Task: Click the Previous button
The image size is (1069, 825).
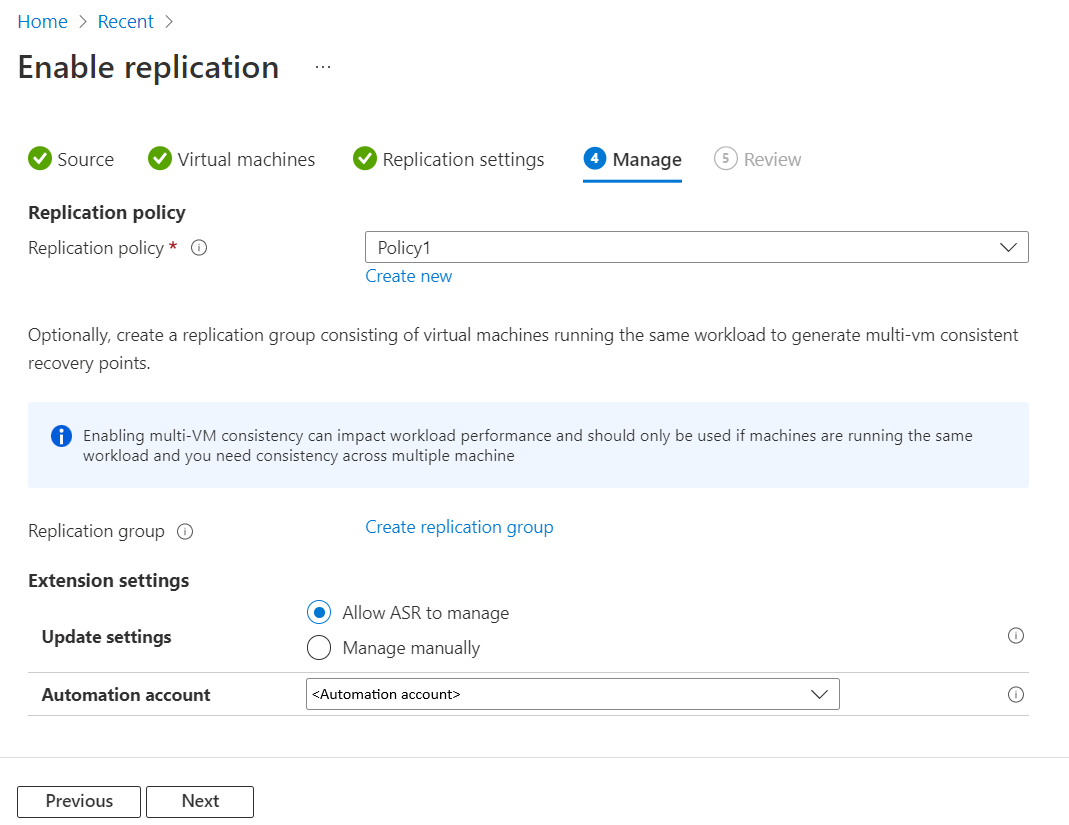Action: [79, 801]
